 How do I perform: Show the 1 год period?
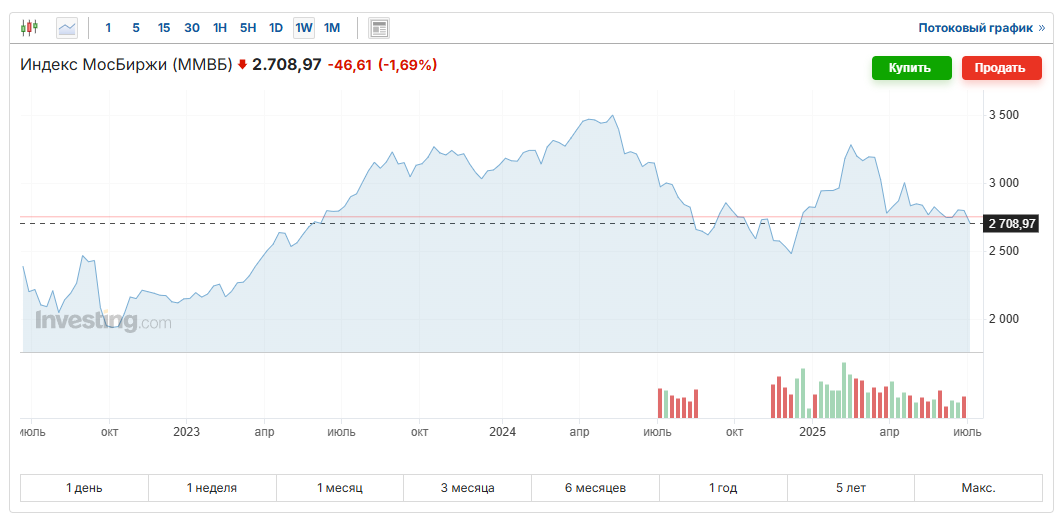click(723, 488)
